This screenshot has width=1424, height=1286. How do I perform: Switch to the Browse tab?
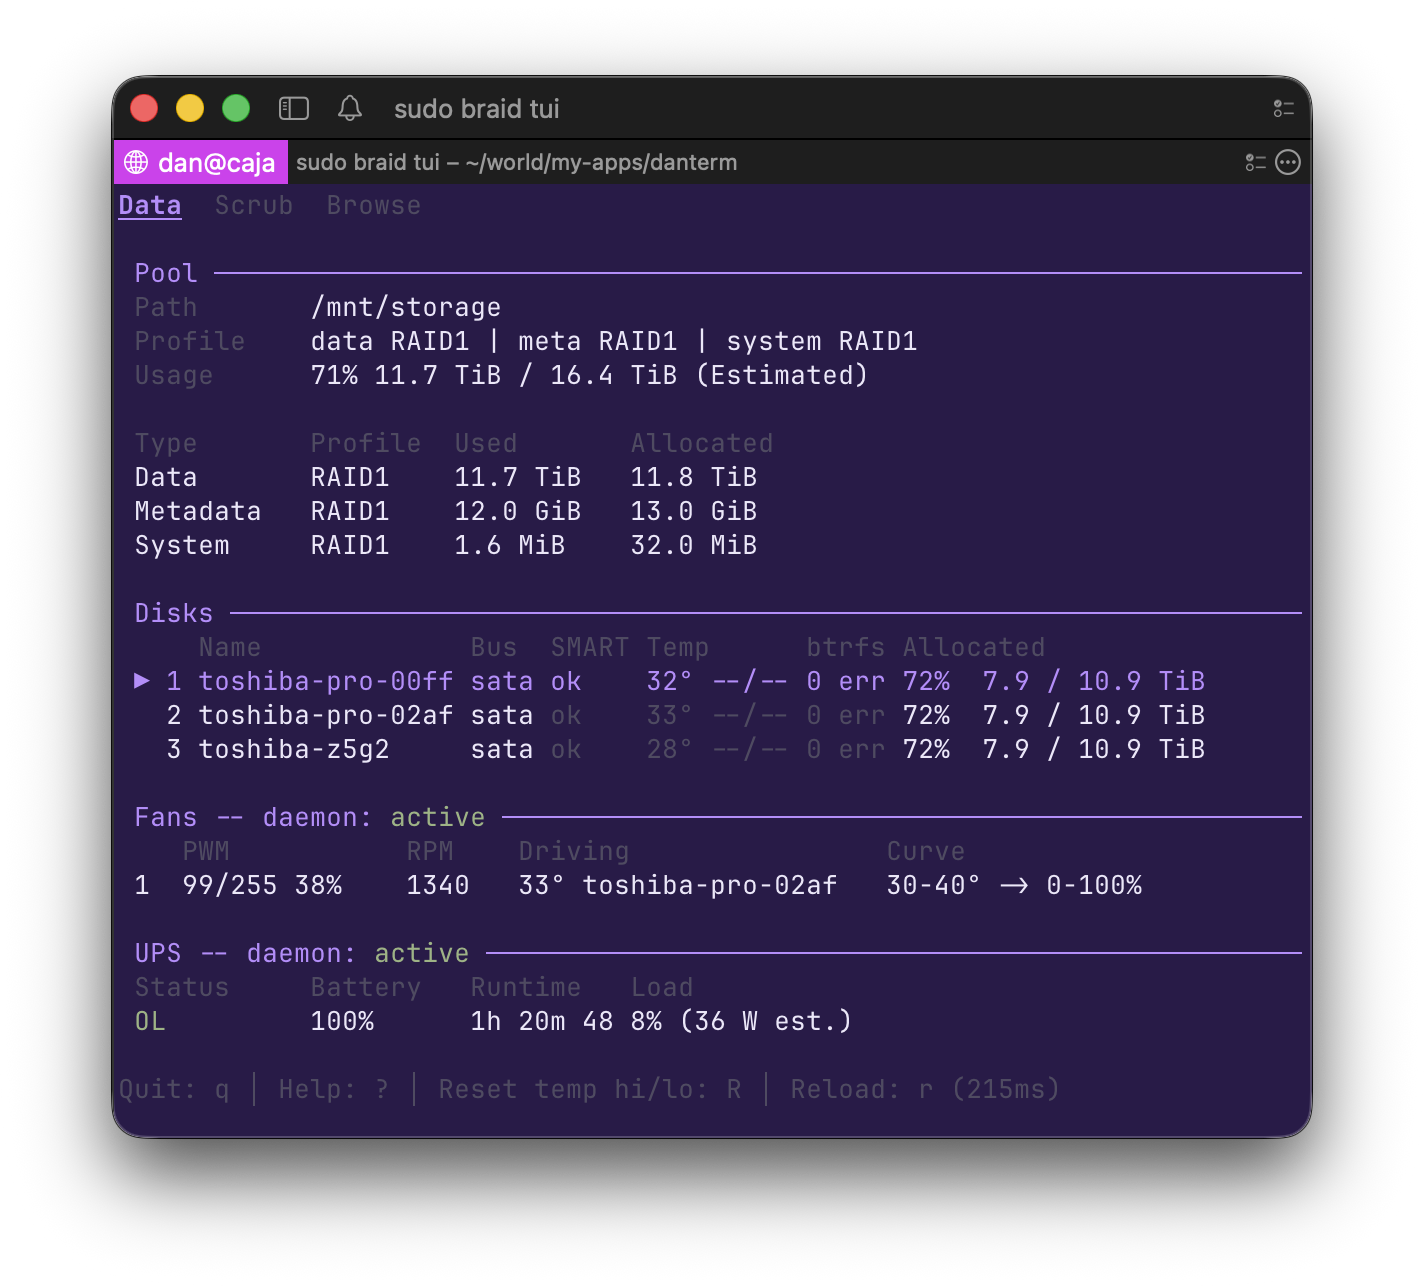pyautogui.click(x=374, y=206)
